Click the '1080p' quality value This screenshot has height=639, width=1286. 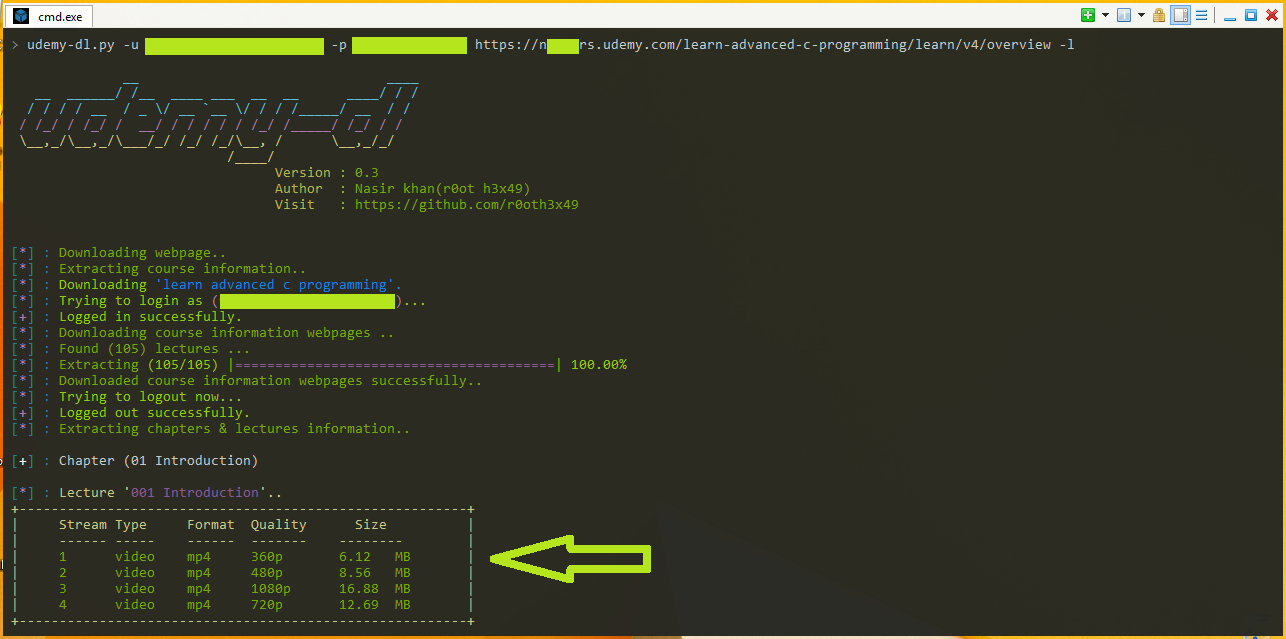(271, 589)
